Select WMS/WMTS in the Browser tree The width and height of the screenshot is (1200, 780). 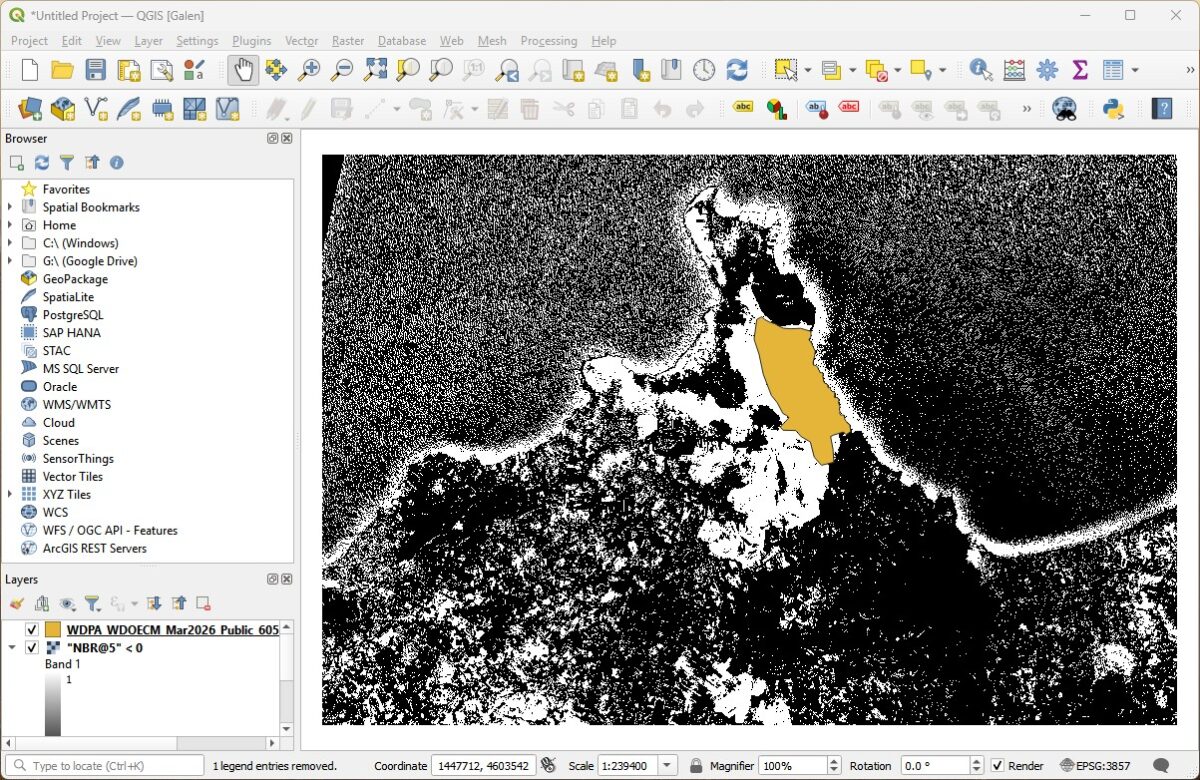click(77, 404)
